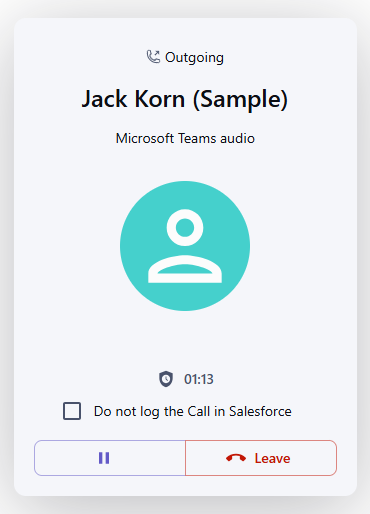Click the word '(Sample)' in contact title
Image resolution: width=370 pixels, height=514 pixels.
[x=240, y=99]
